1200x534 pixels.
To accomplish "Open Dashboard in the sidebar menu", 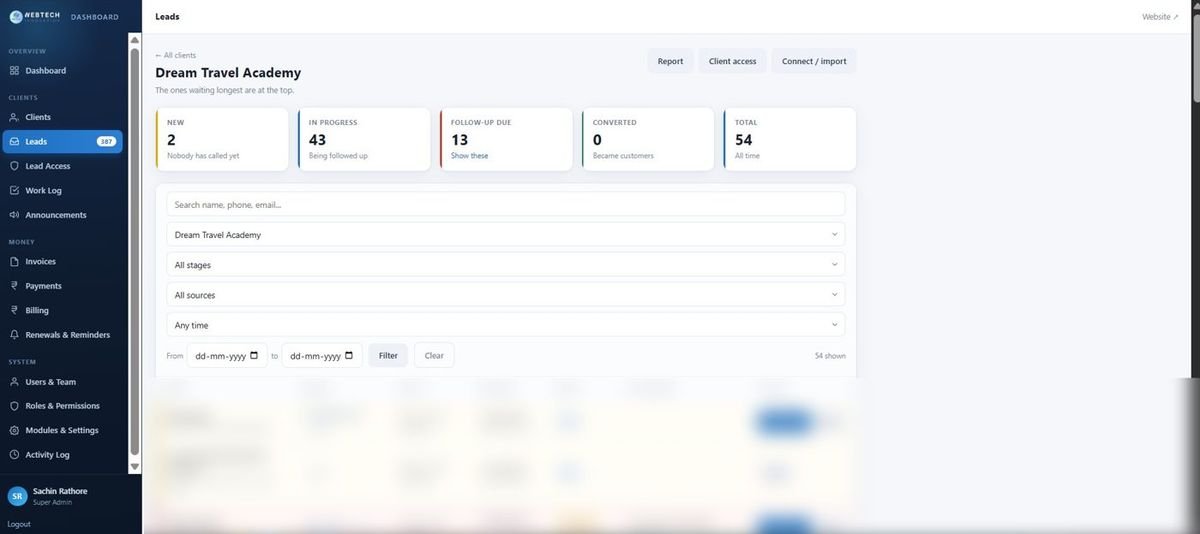I will (62, 71).
